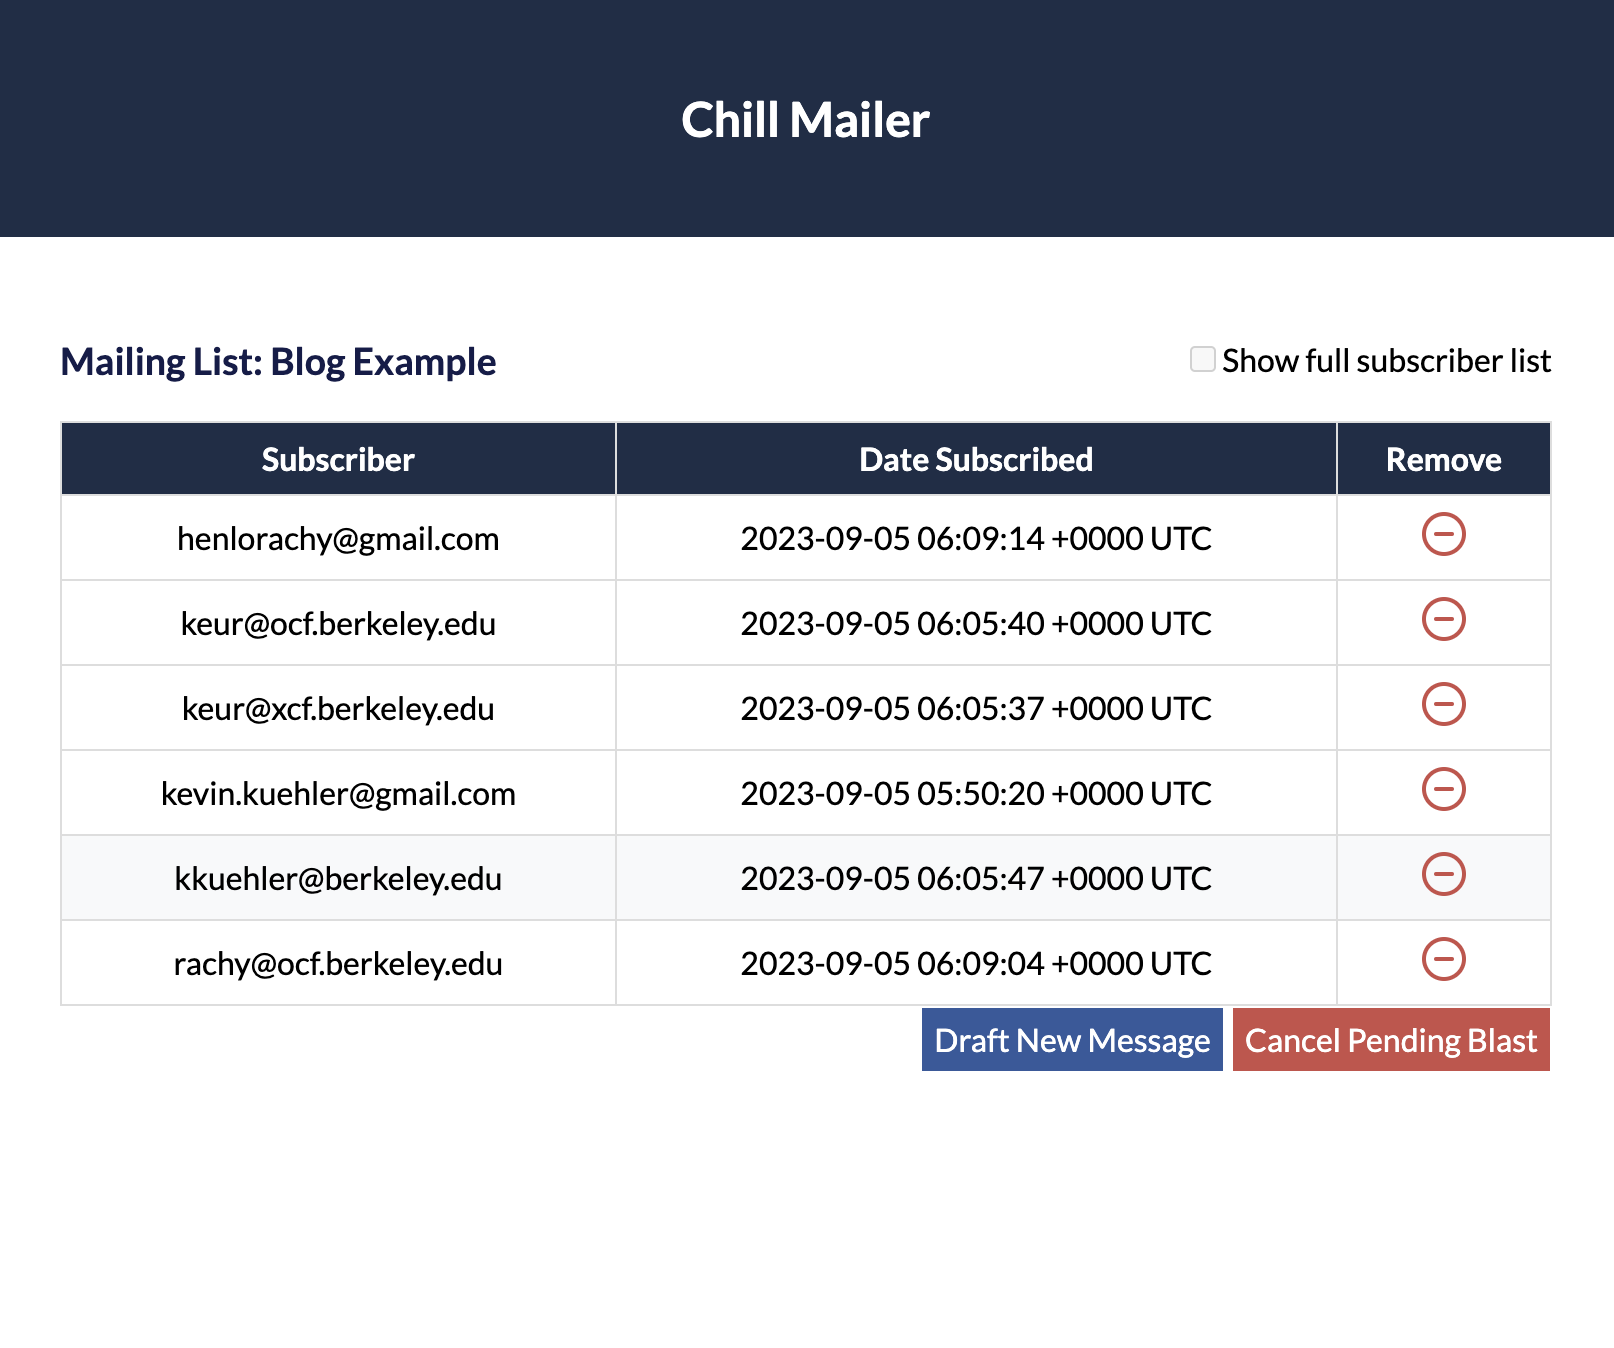Click the Chill Mailer title
This screenshot has height=1348, width=1614.
806,120
